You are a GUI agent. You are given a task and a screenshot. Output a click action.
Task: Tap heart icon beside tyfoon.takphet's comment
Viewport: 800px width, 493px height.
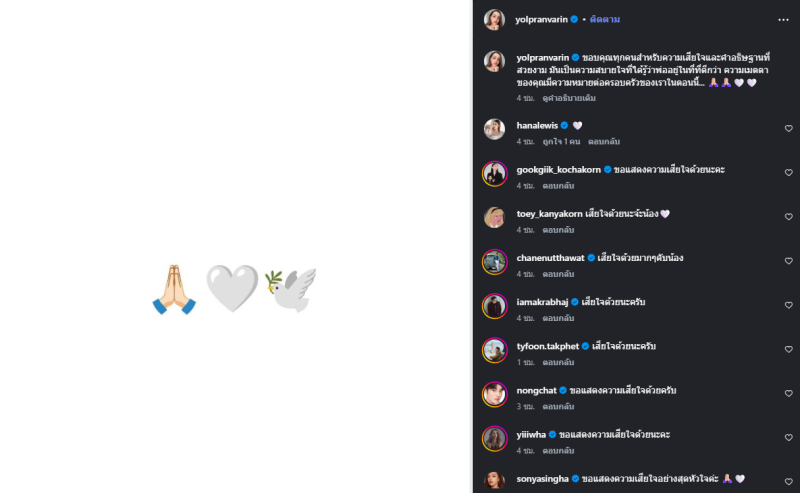(x=788, y=349)
